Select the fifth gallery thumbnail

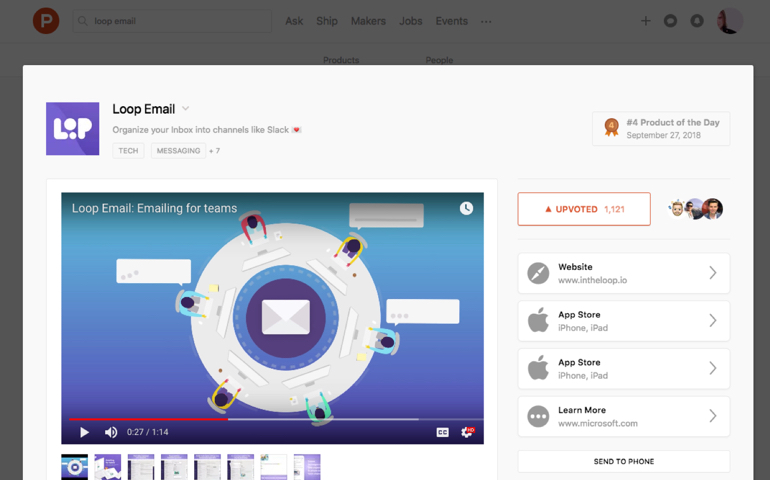point(207,467)
